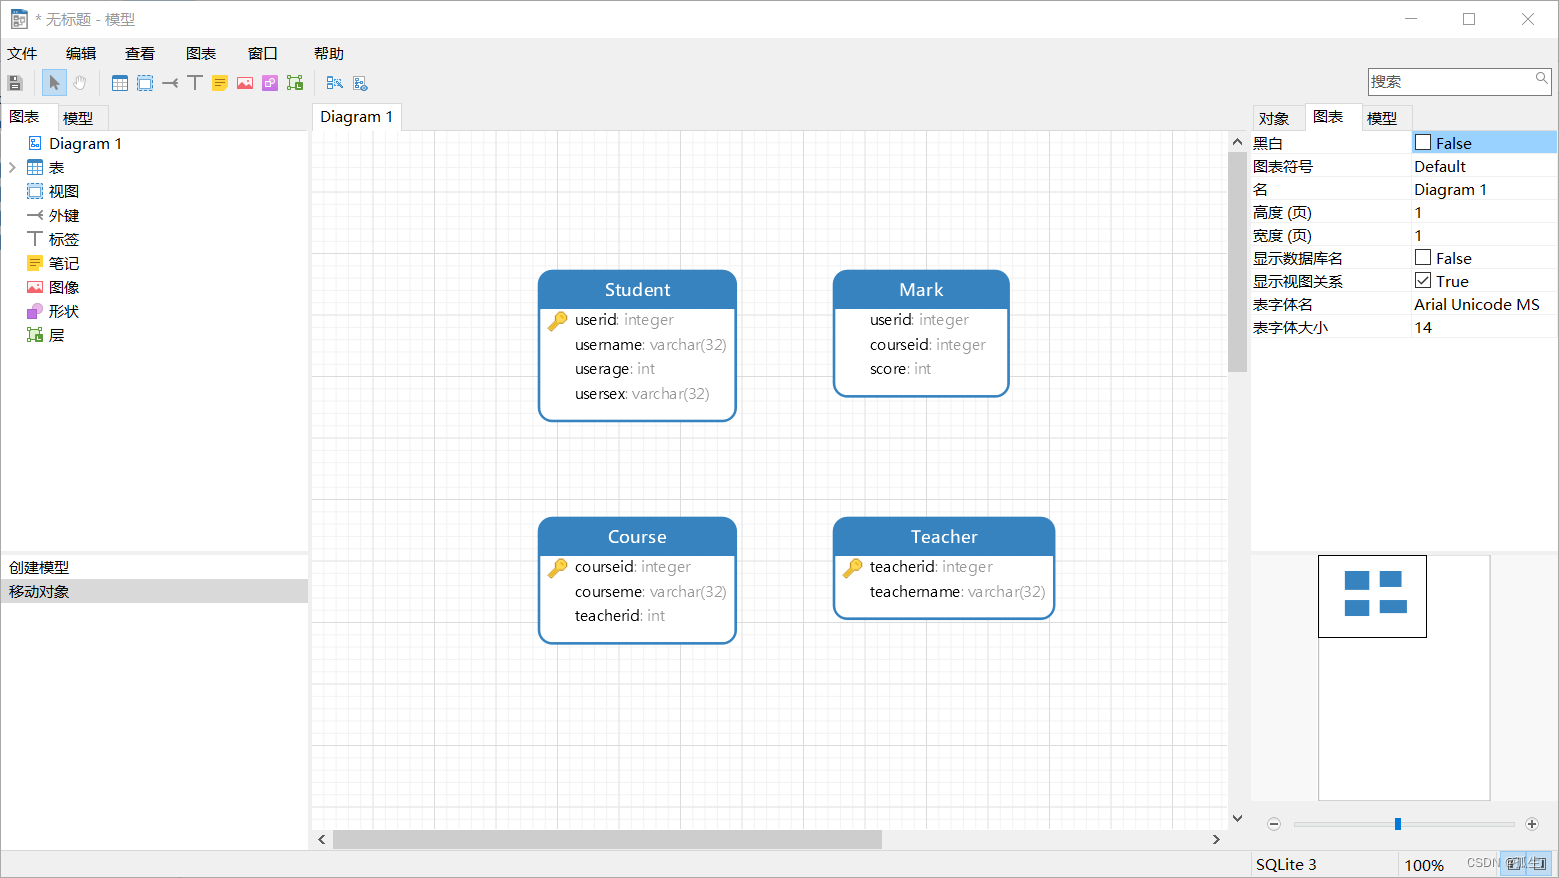Image resolution: width=1559 pixels, height=878 pixels.
Task: Uncheck the 显示视图关系 checkbox
Action: click(1423, 281)
